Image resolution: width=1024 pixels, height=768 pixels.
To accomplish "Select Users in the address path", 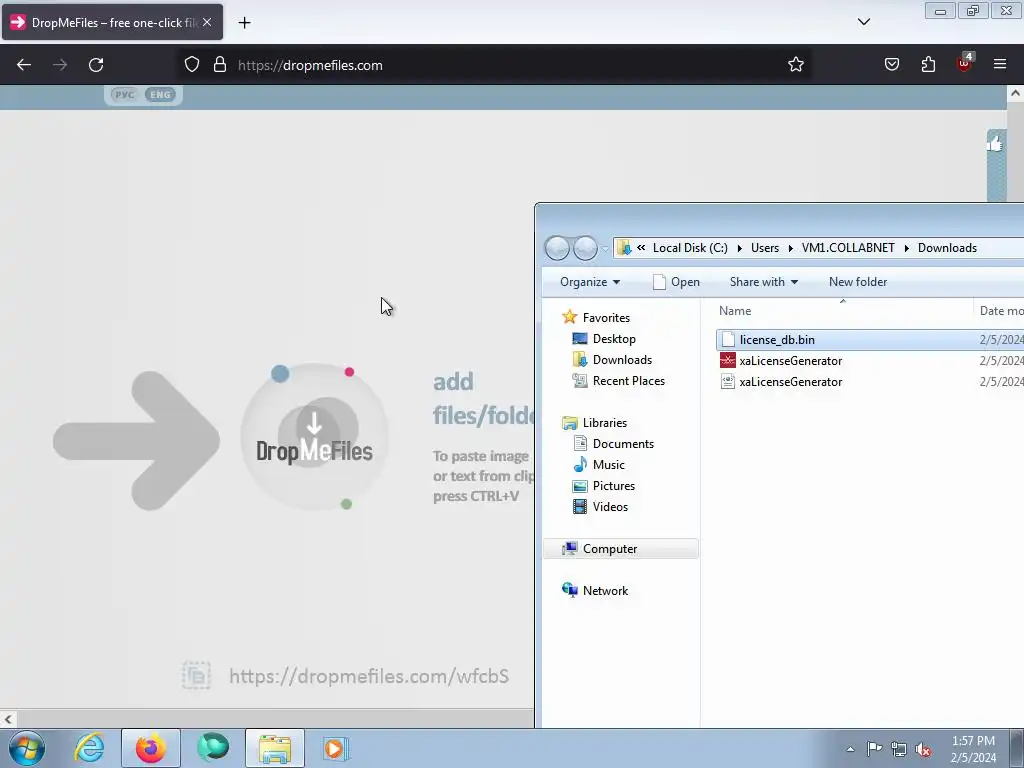I will (x=765, y=248).
